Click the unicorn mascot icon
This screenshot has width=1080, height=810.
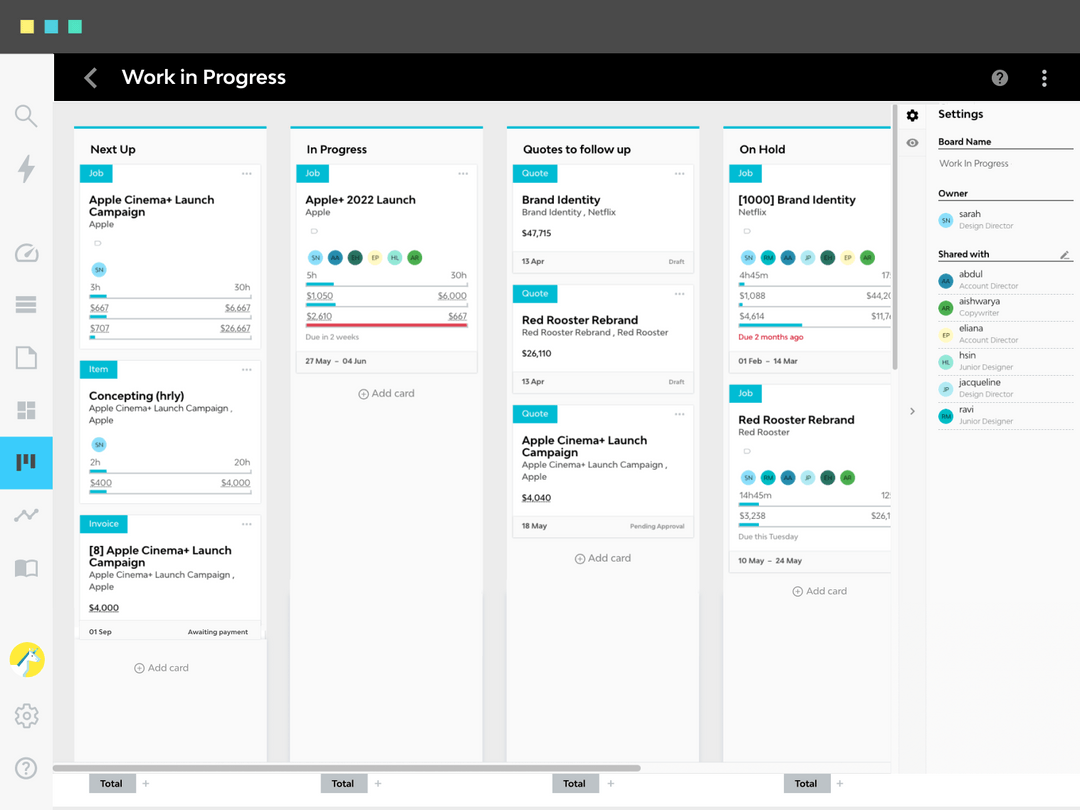point(26,661)
